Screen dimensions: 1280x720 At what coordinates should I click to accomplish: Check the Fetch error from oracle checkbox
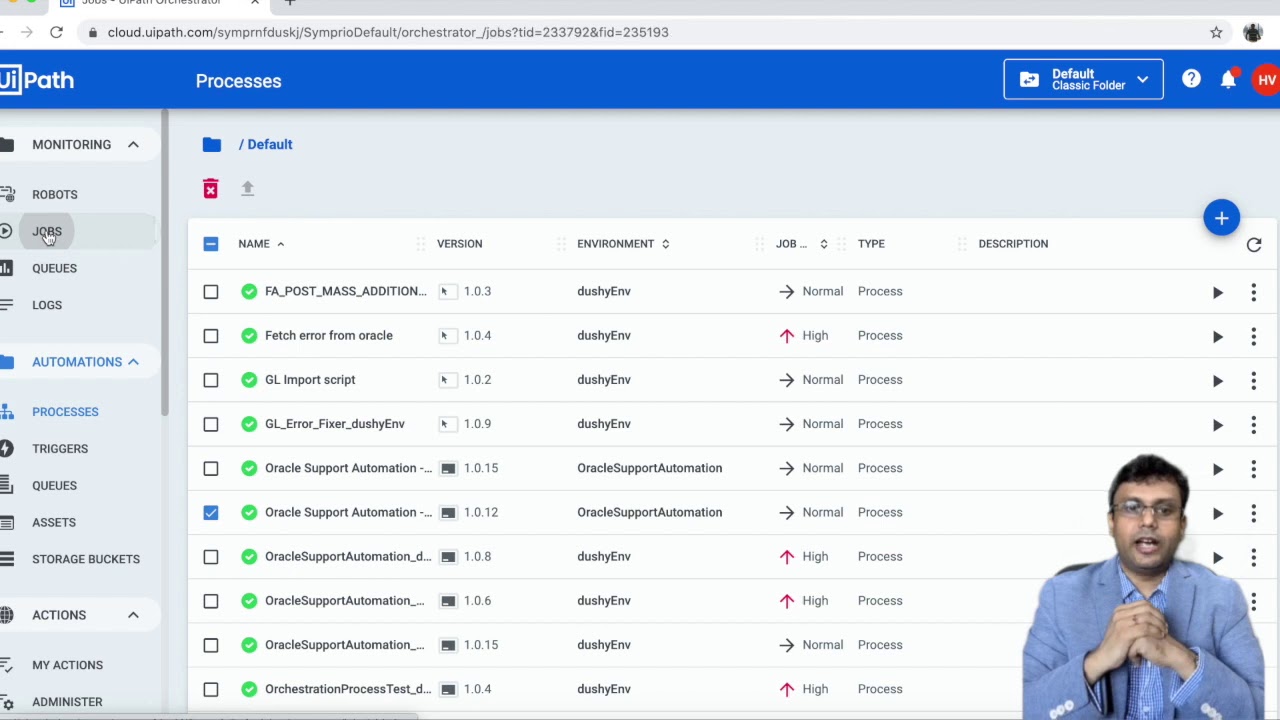pyautogui.click(x=210, y=336)
